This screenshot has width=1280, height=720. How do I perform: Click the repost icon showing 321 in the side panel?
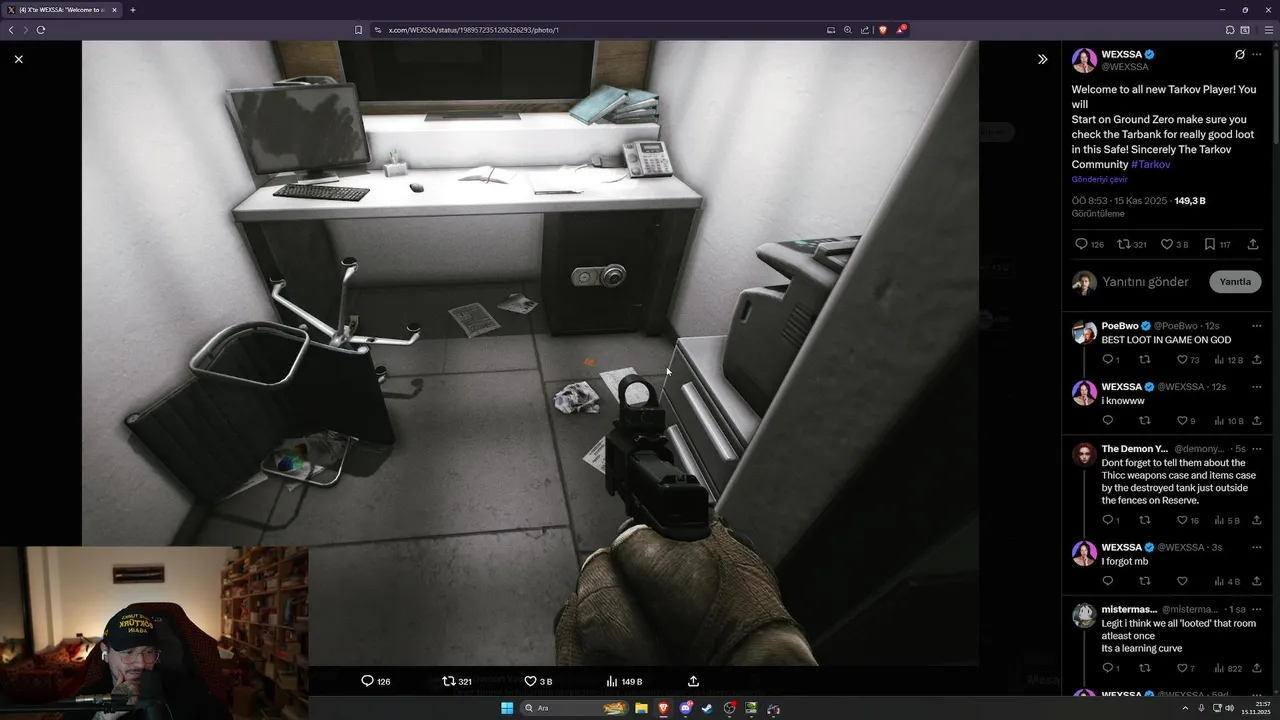click(x=1123, y=244)
